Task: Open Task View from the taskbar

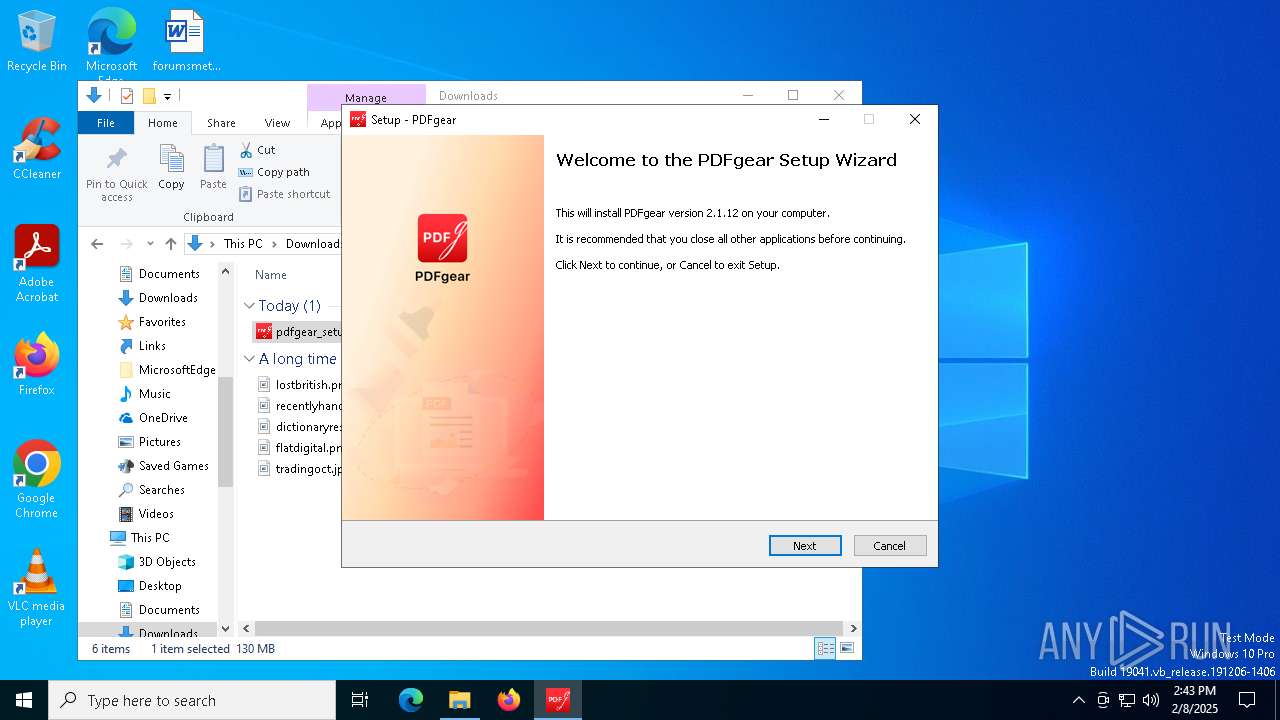Action: (x=360, y=700)
